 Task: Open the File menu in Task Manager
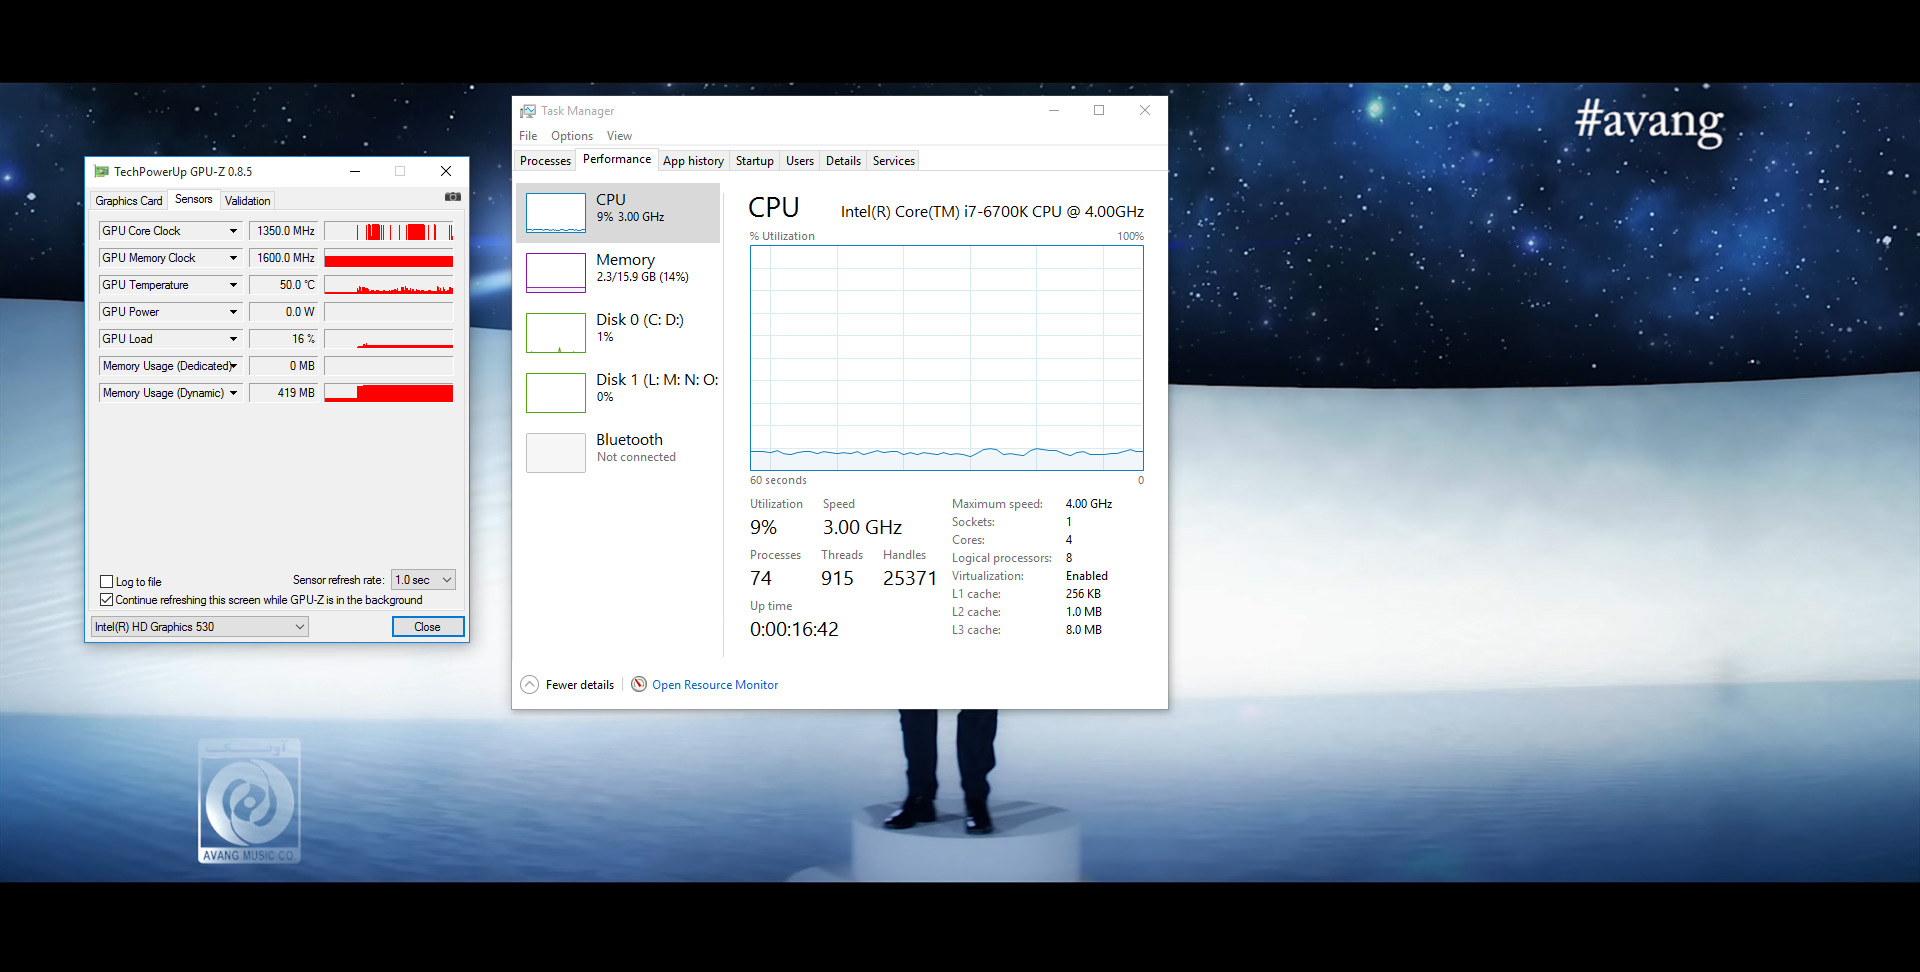pos(528,136)
